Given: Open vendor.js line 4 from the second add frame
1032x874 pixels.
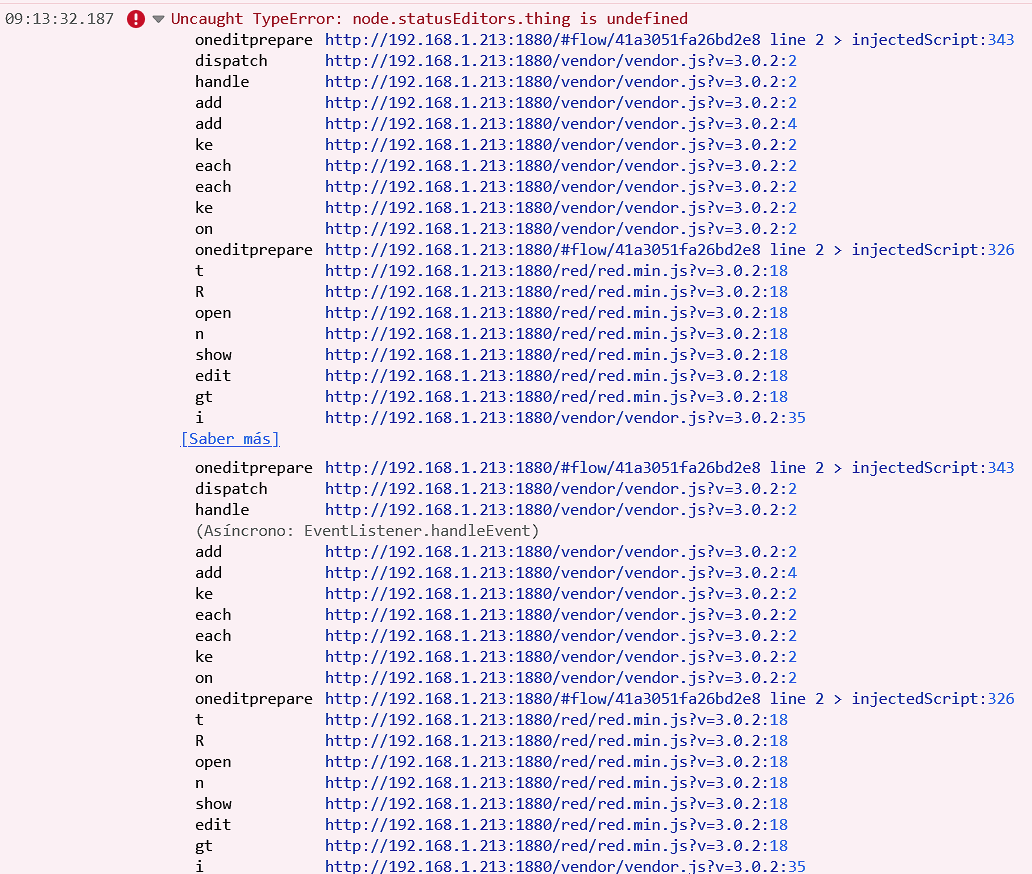Looking at the screenshot, I should tap(560, 123).
